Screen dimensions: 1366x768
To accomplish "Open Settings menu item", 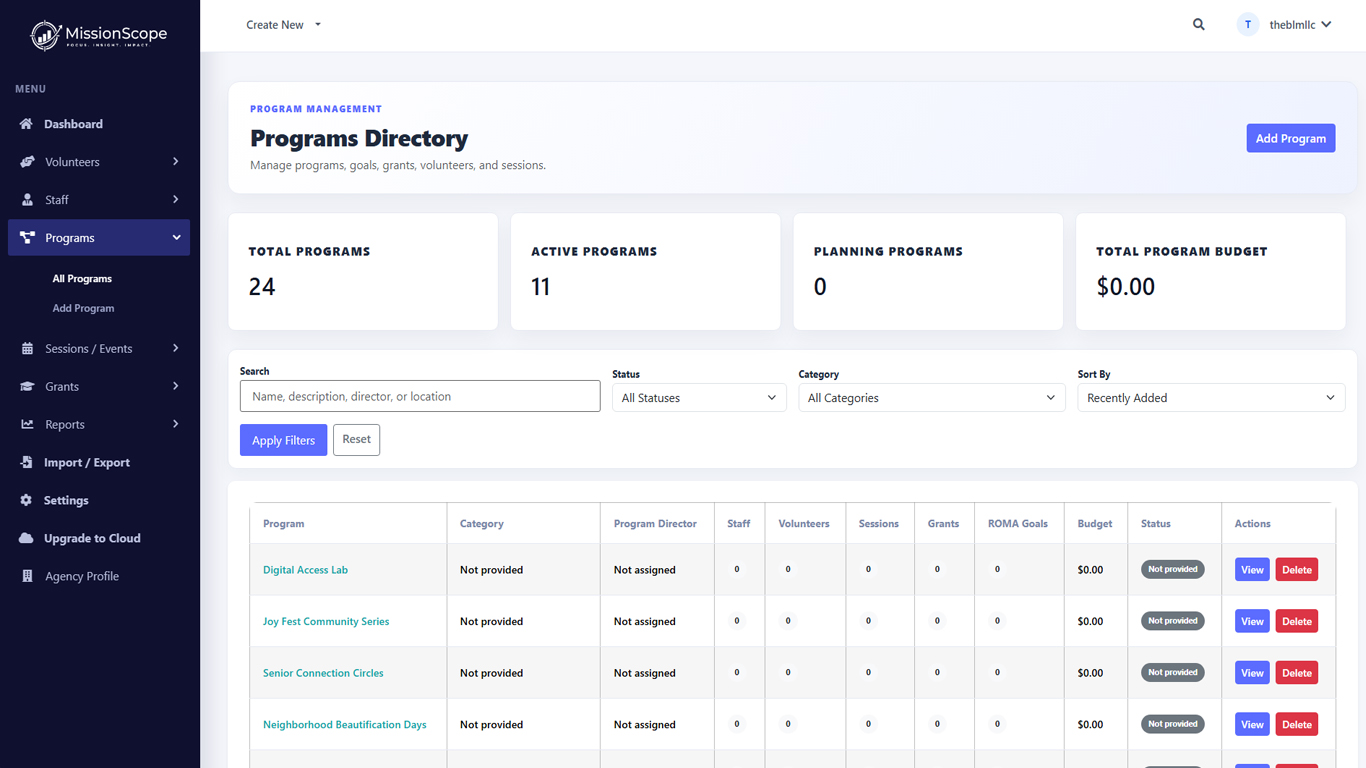I will (66, 500).
